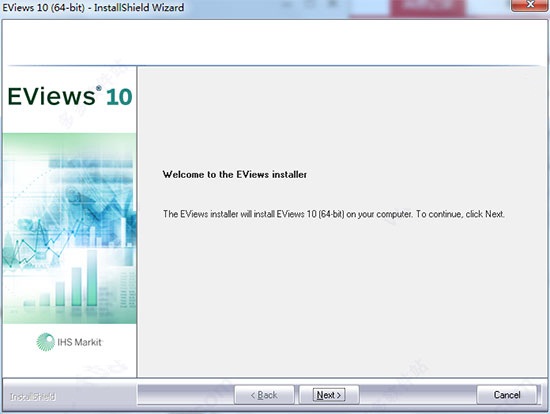
Task: Click the installer description sentence
Action: click(x=334, y=214)
